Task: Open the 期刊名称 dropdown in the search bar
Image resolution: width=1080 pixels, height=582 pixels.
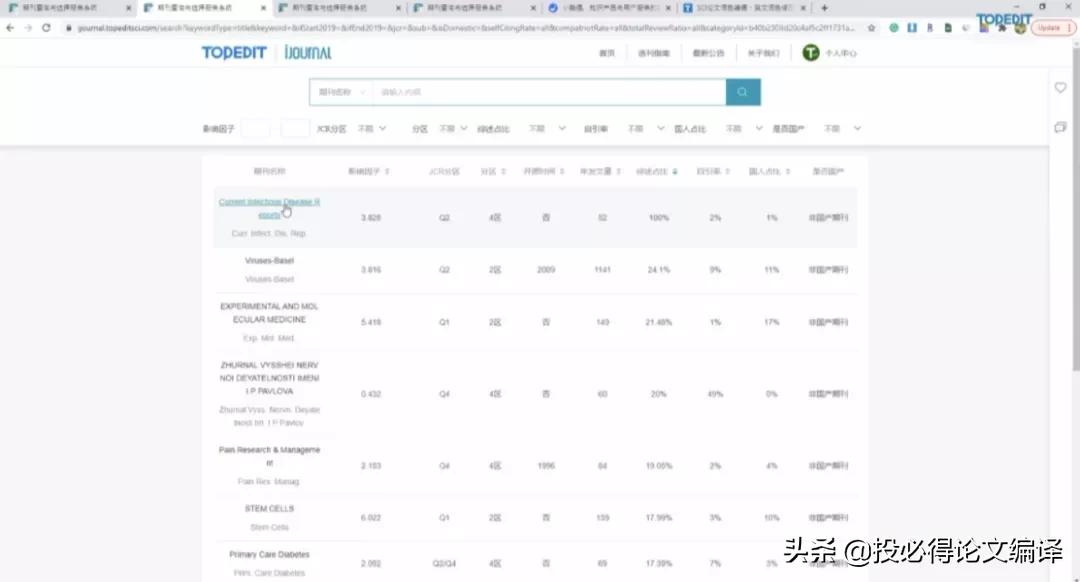Action: point(340,91)
